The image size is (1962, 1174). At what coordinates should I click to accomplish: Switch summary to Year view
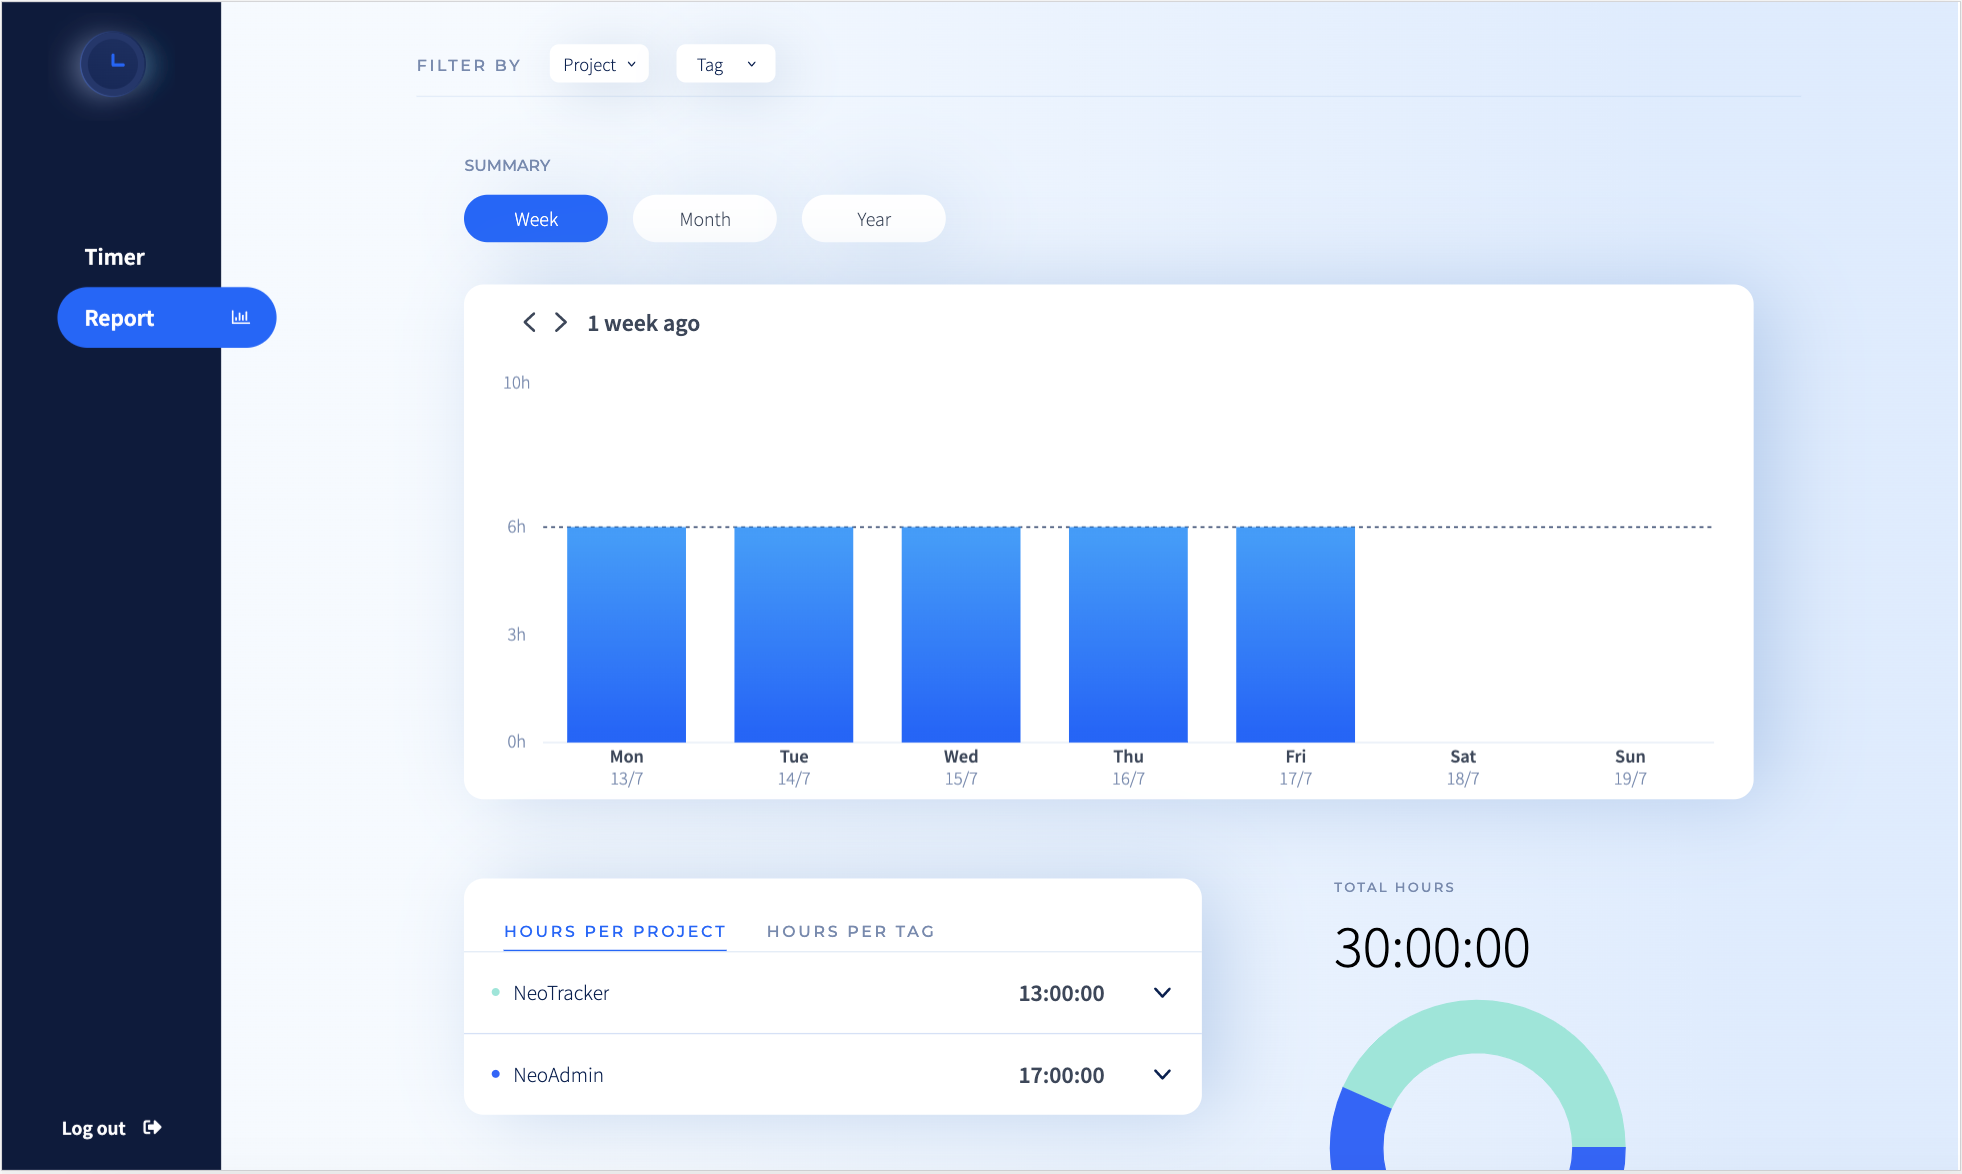coord(874,218)
